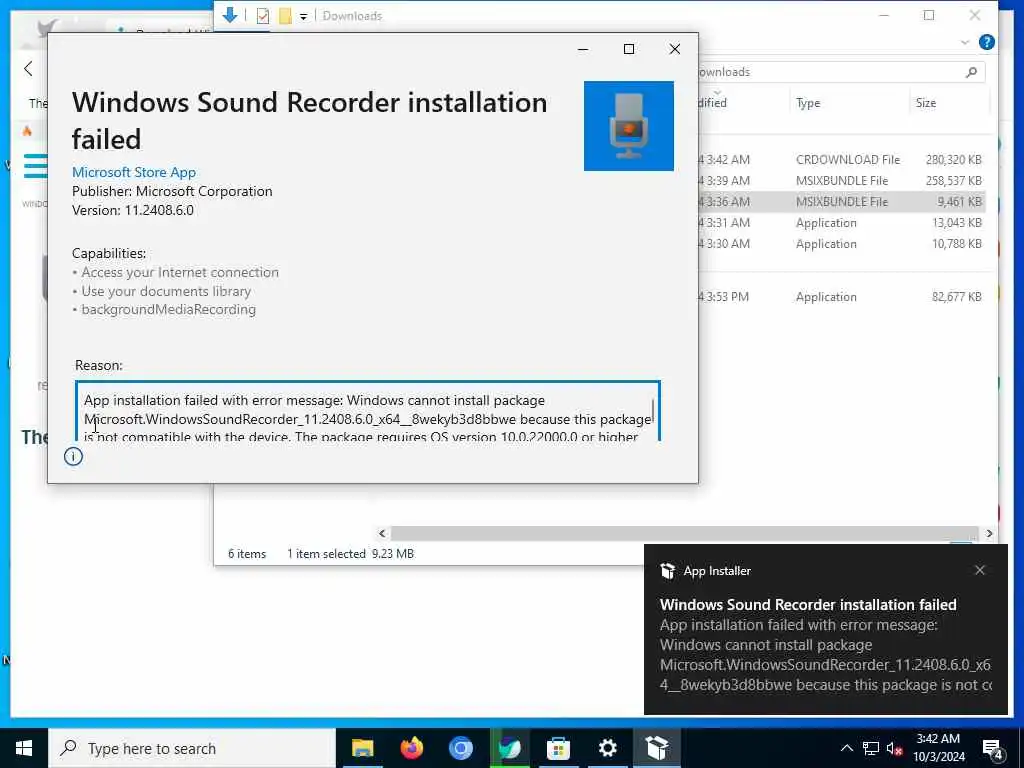This screenshot has height=768, width=1024.
Task: Click the Sound Recorder microphone app icon
Action: click(628, 126)
